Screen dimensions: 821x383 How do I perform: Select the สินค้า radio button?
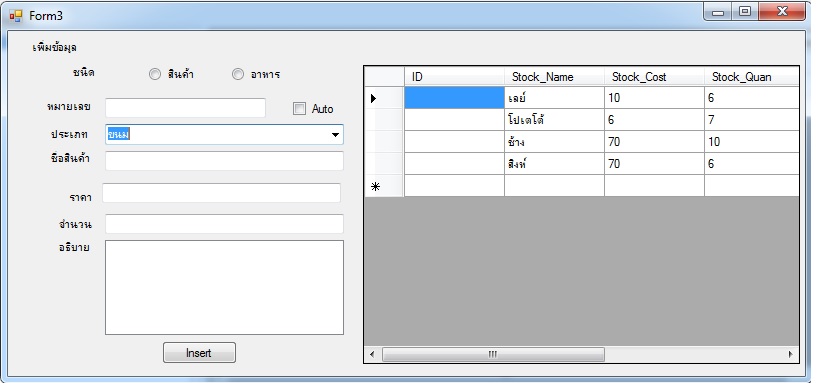click(x=154, y=74)
